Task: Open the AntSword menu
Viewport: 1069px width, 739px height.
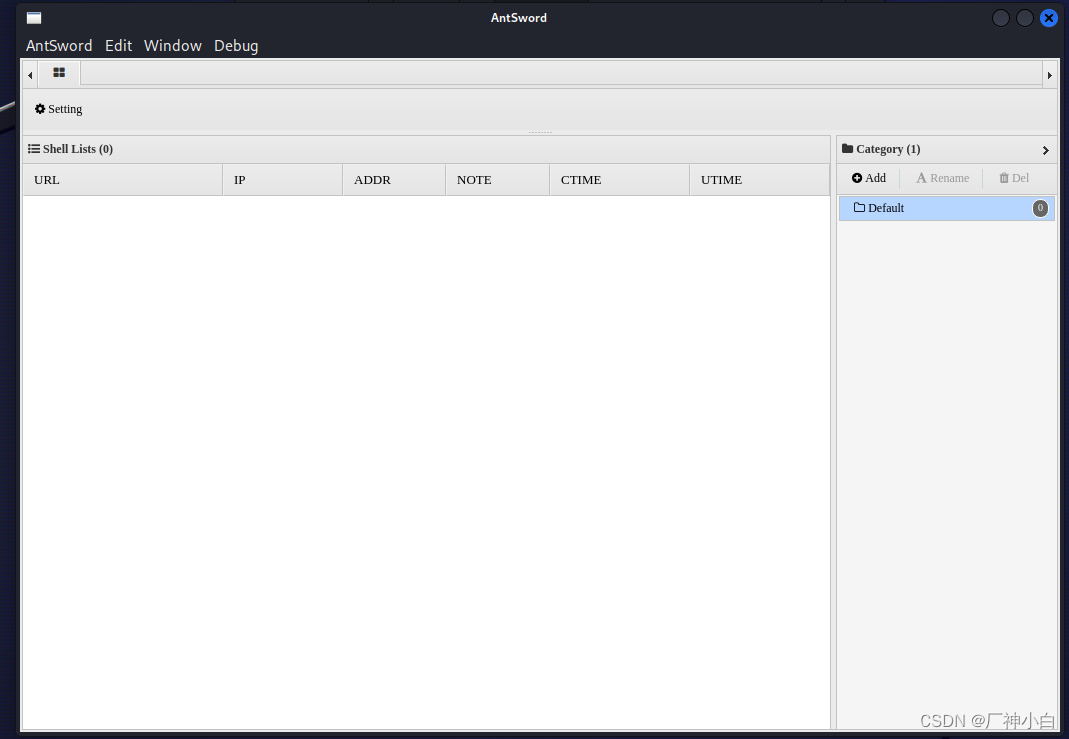Action: click(x=59, y=46)
